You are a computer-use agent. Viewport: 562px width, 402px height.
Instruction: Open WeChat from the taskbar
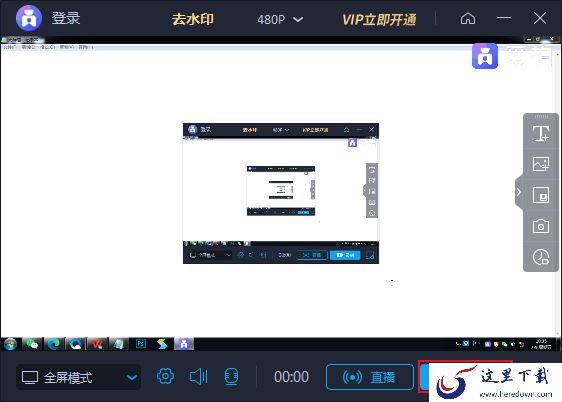point(32,344)
